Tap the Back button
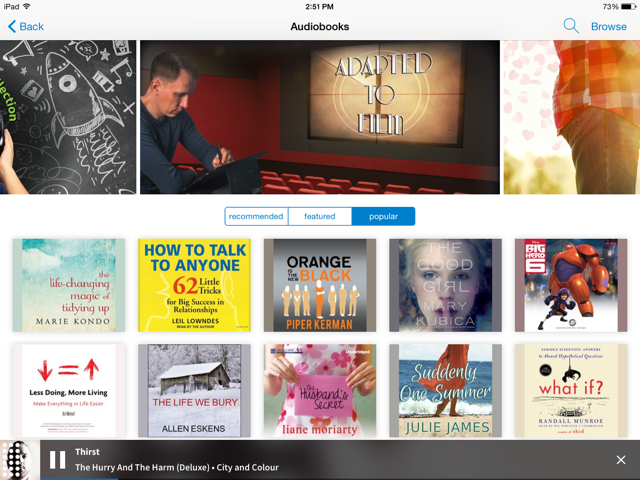The height and width of the screenshot is (480, 640). (x=25, y=27)
